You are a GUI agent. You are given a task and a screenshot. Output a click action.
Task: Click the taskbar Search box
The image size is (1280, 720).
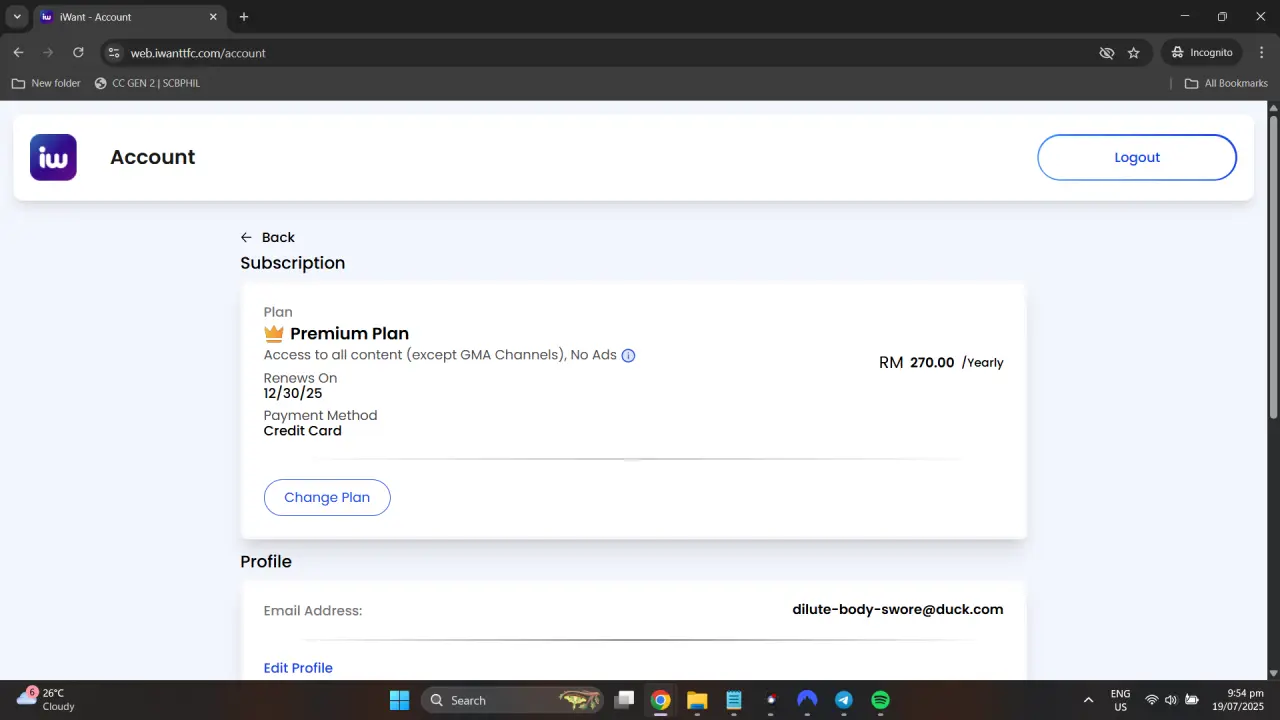coord(512,700)
